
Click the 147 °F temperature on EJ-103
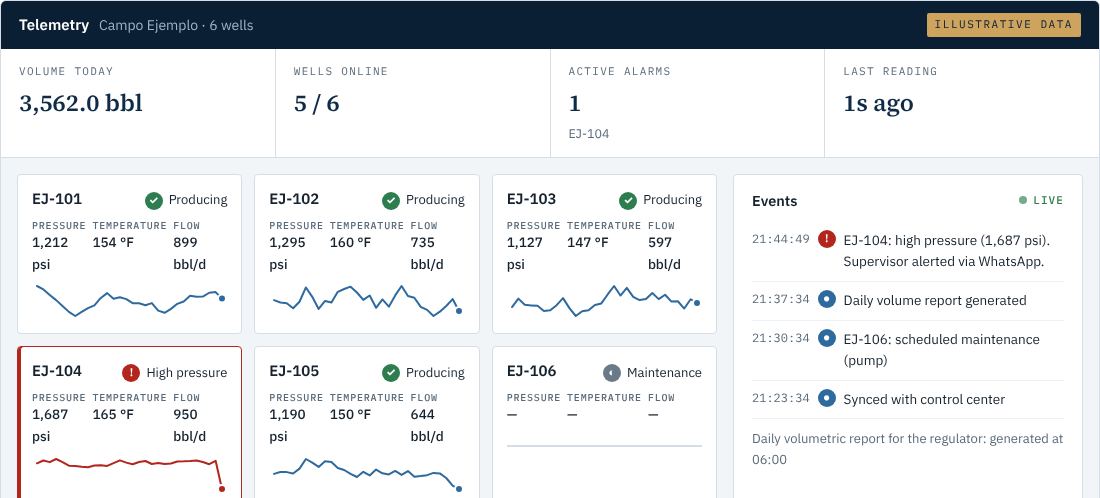pyautogui.click(x=587, y=243)
